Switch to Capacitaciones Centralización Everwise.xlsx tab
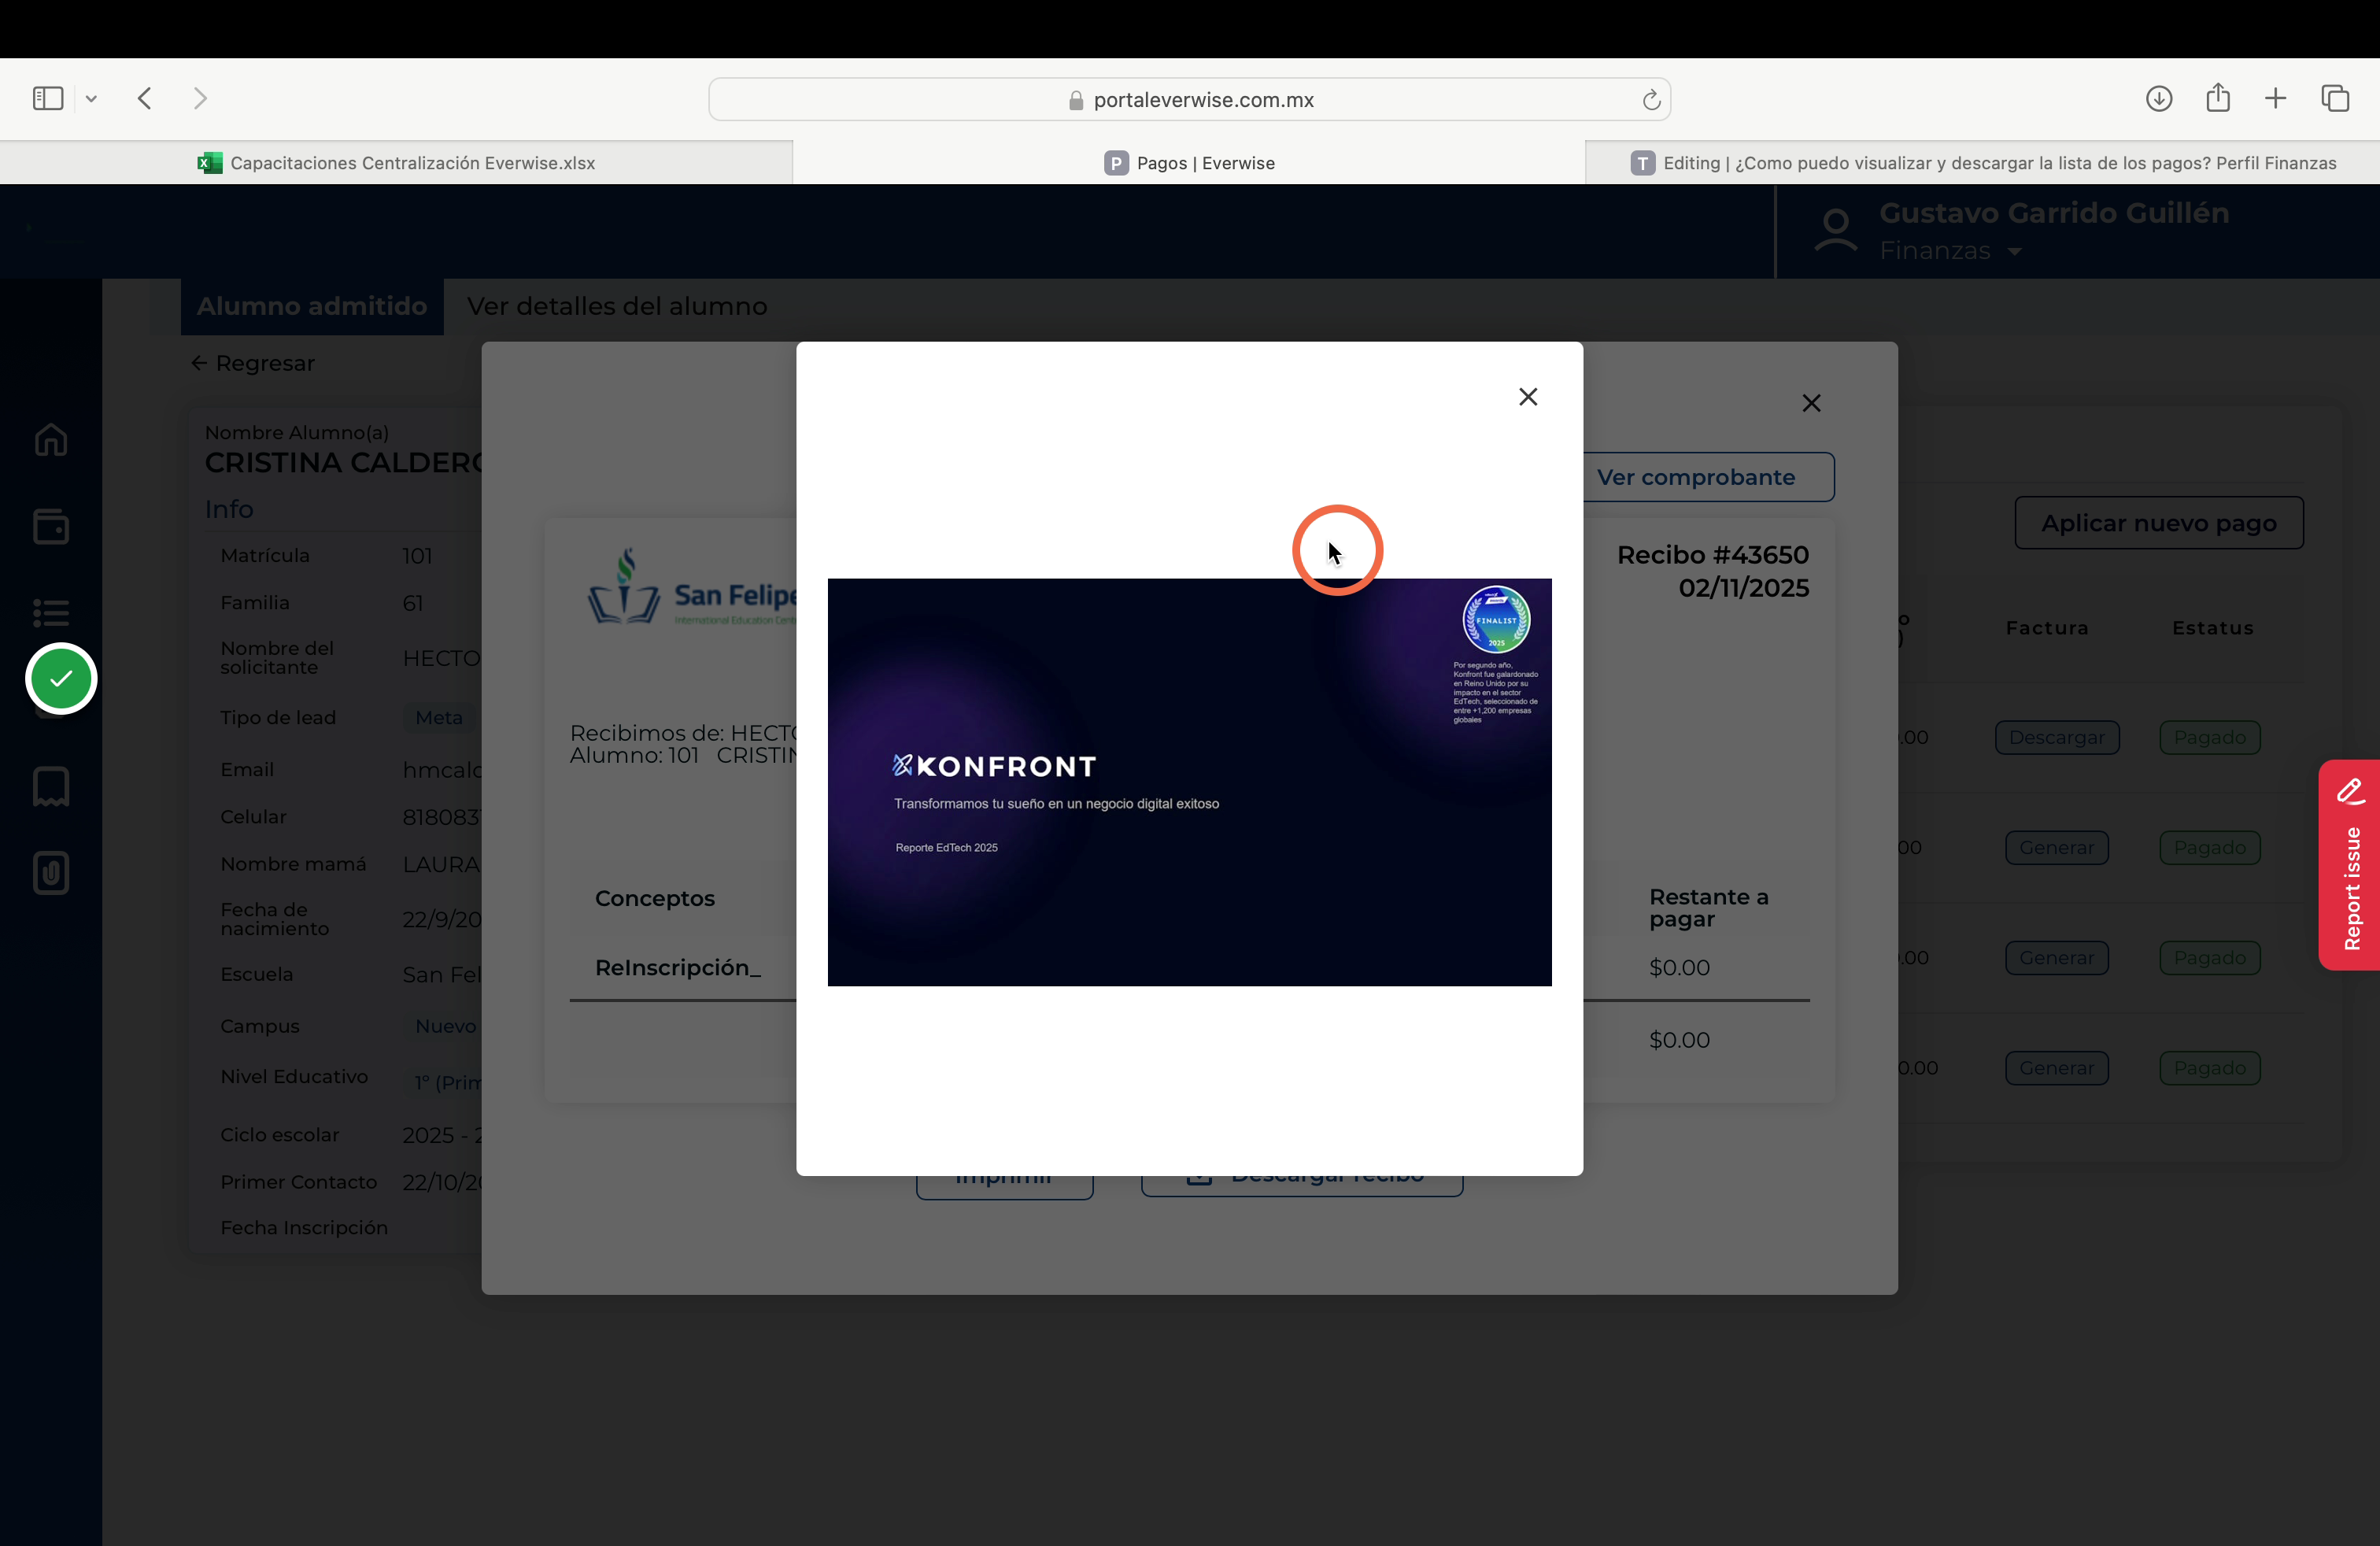This screenshot has width=2380, height=1546. (396, 163)
